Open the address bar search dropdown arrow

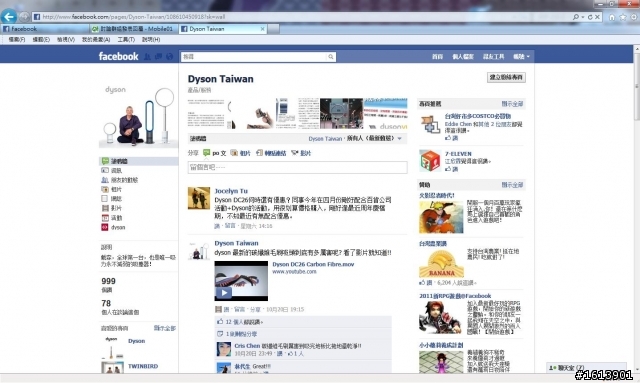pos(582,17)
